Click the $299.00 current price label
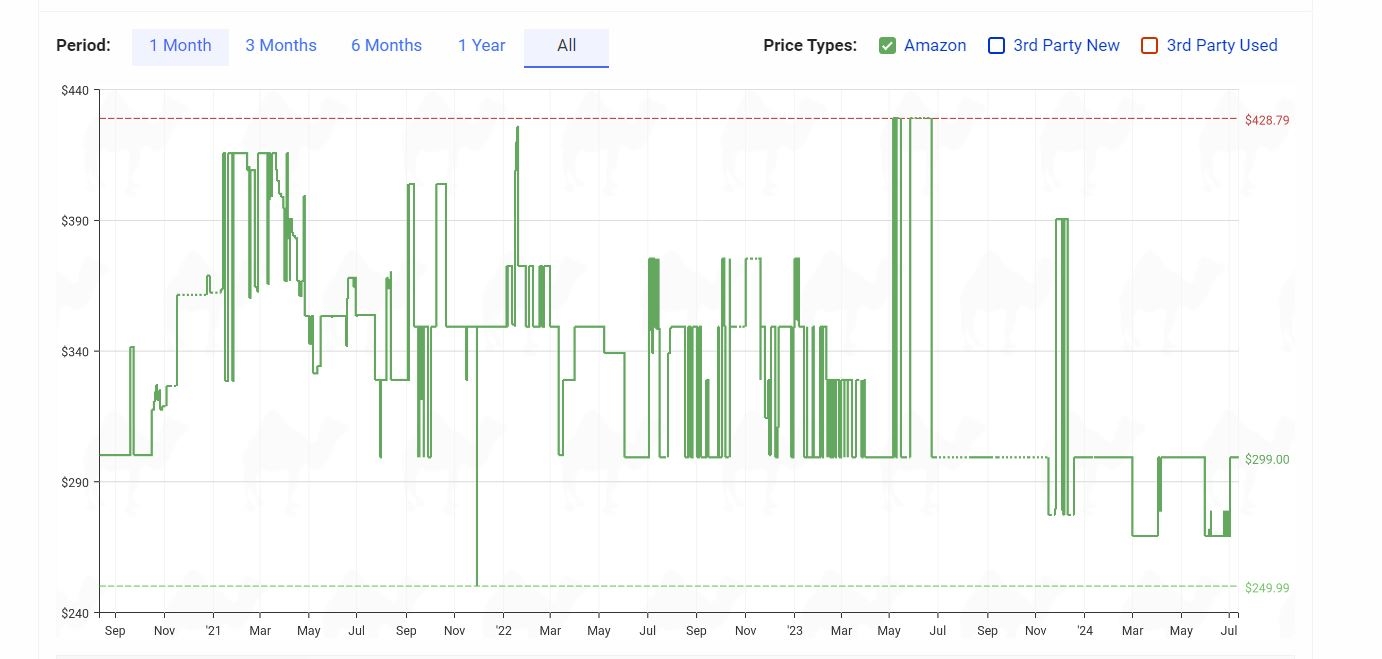The height and width of the screenshot is (659, 1382). coord(1267,460)
